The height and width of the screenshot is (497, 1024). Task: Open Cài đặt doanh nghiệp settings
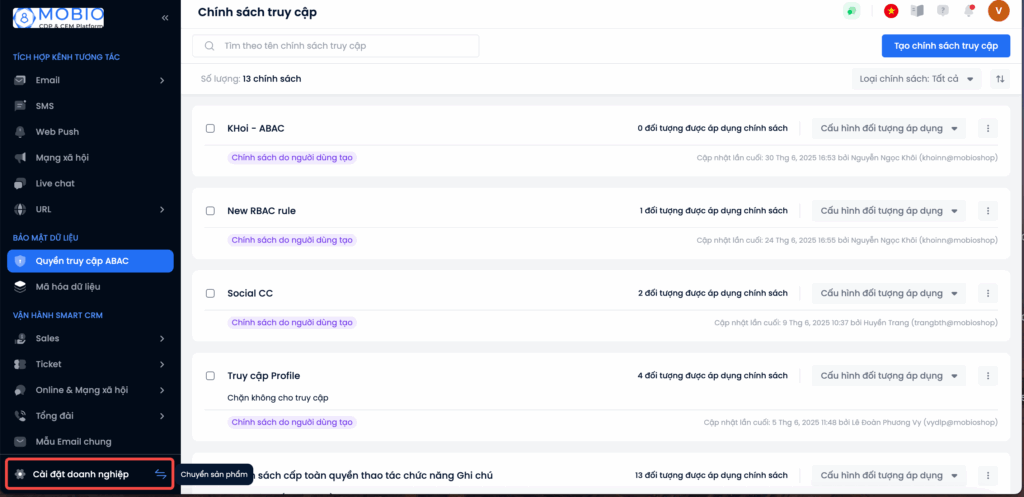pos(81,474)
